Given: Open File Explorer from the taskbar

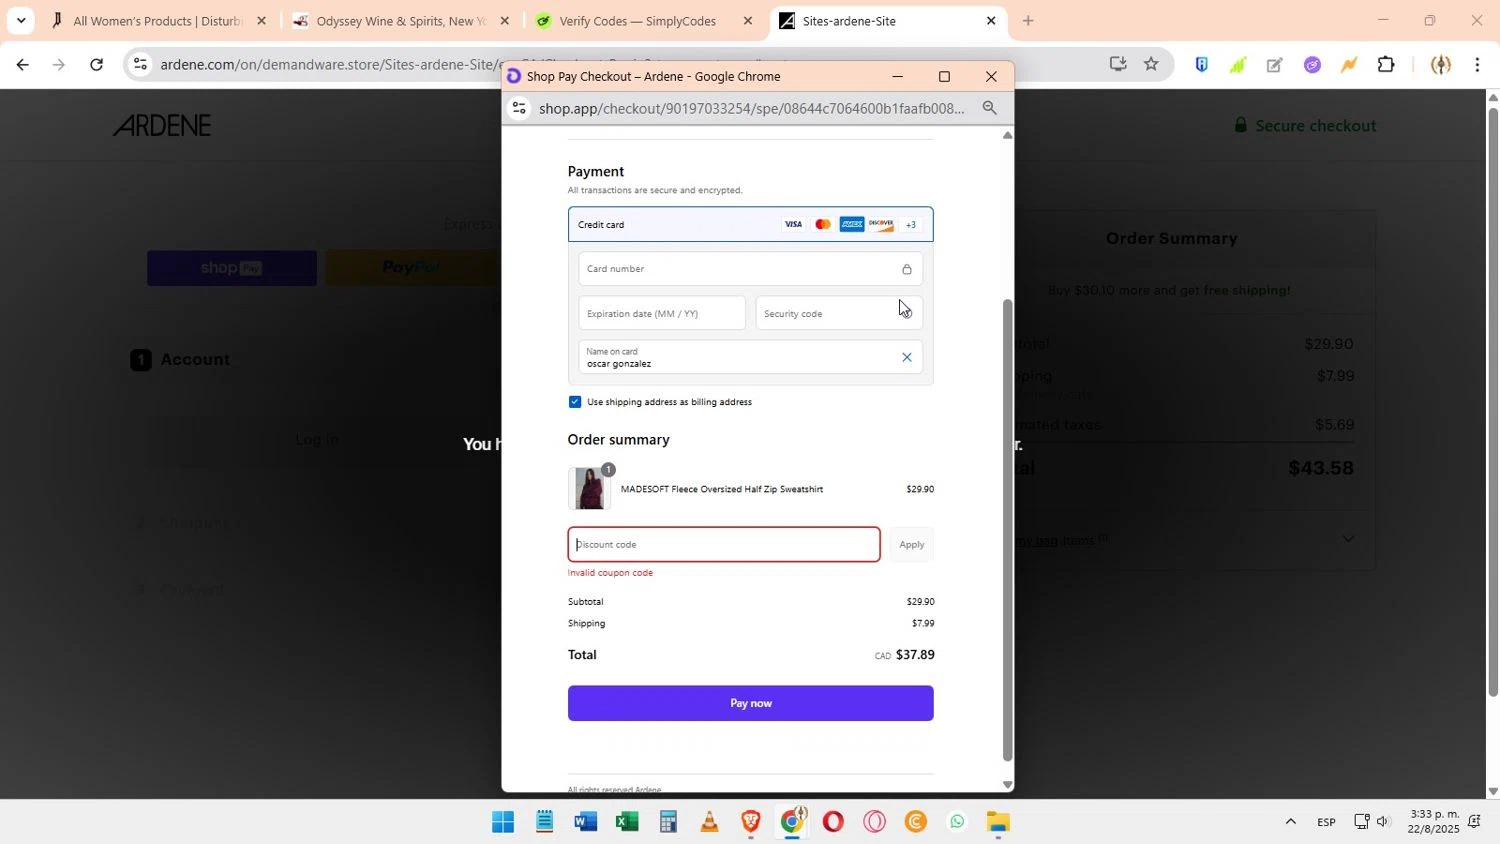Looking at the screenshot, I should coord(998,822).
